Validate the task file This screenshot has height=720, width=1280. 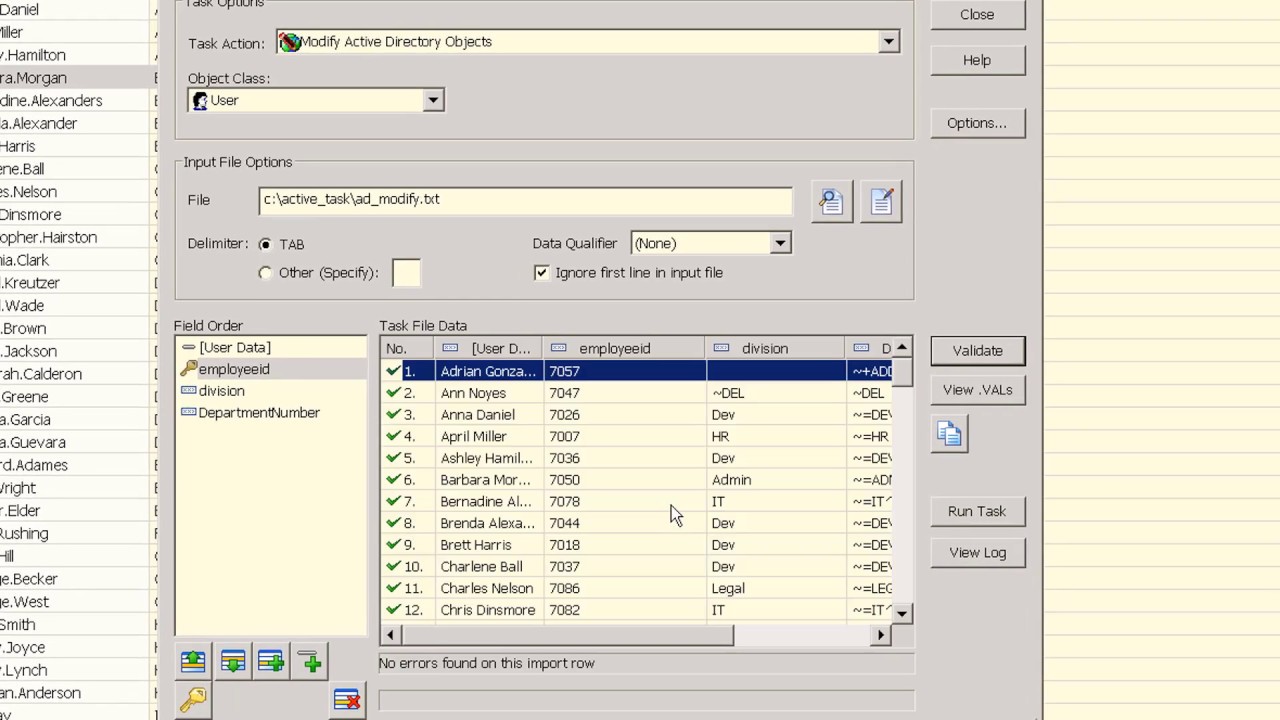[x=977, y=350]
